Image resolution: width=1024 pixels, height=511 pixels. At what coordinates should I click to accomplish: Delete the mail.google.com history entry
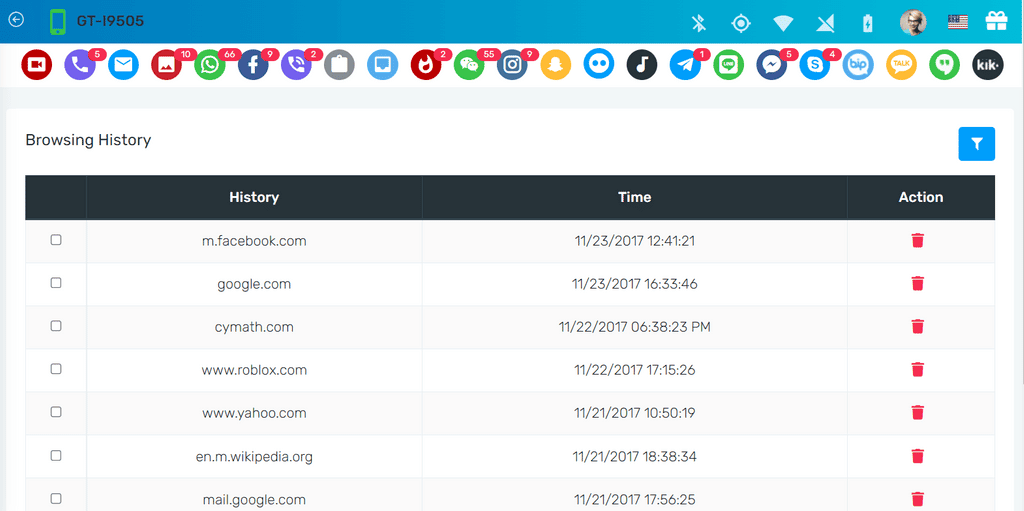click(918, 499)
